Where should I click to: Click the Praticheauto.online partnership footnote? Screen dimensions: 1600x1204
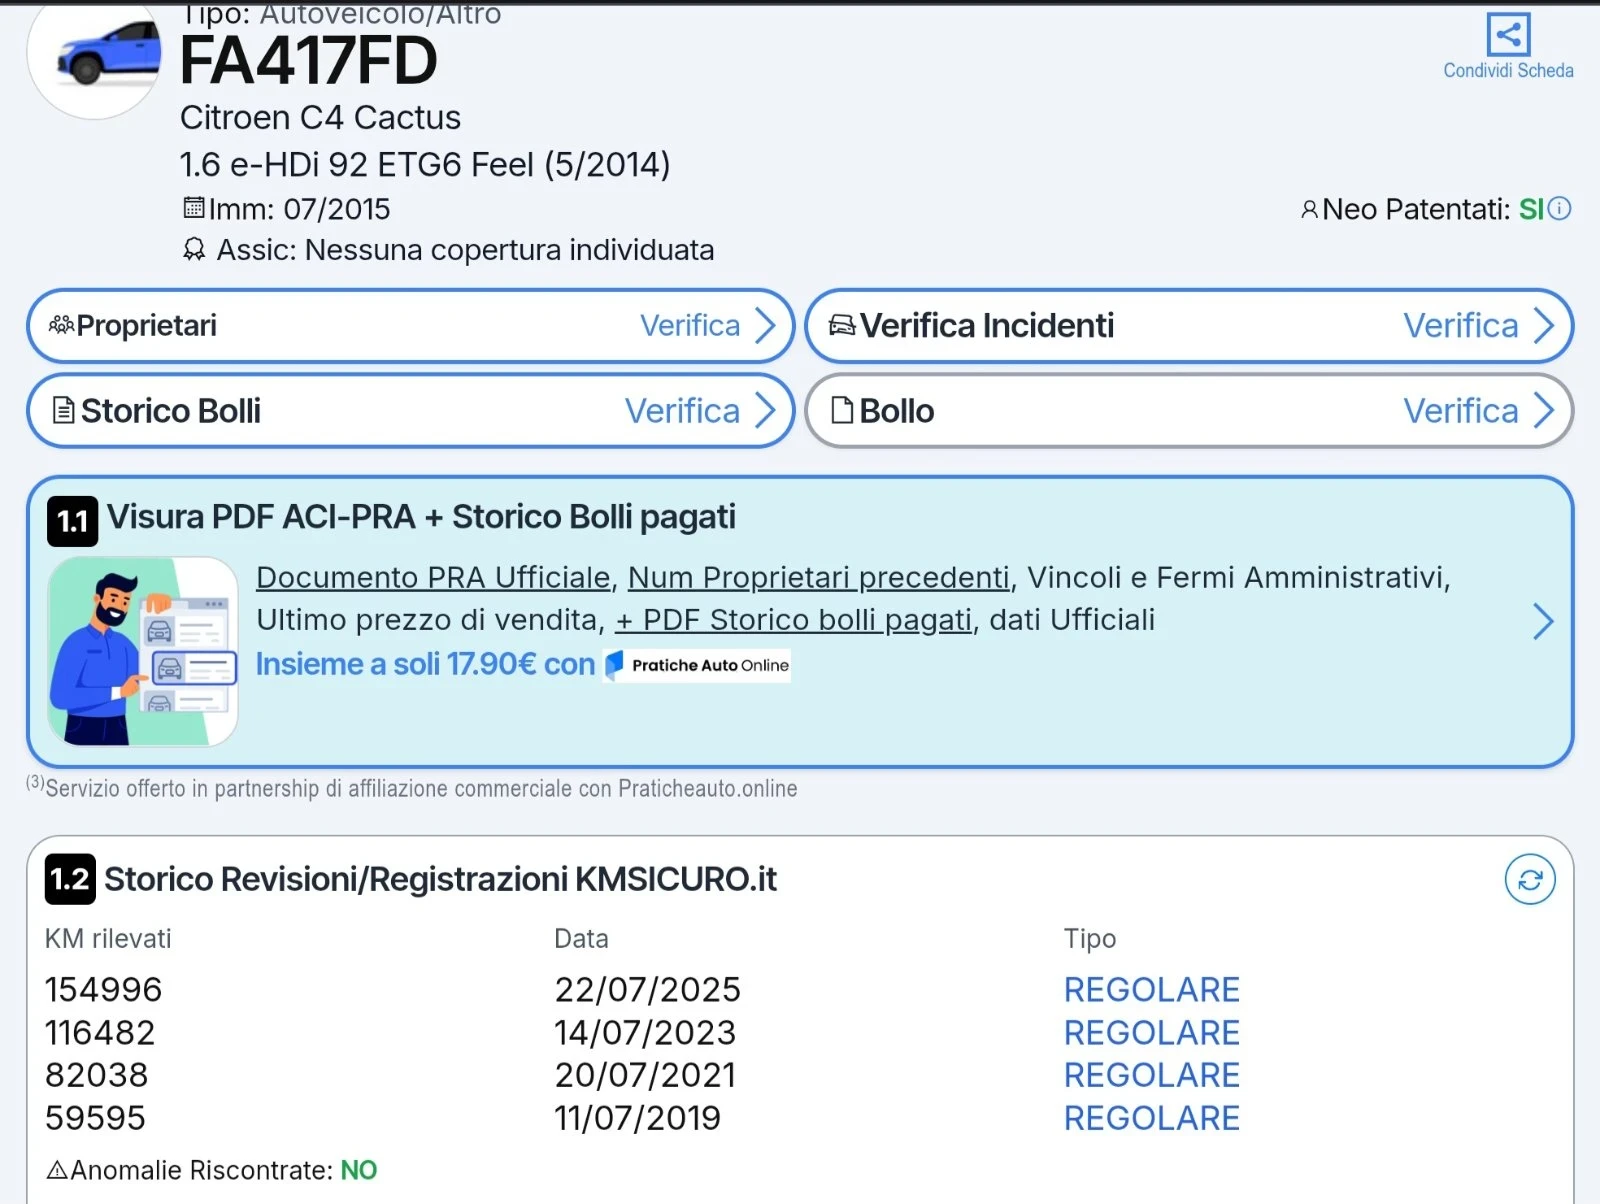click(x=412, y=788)
